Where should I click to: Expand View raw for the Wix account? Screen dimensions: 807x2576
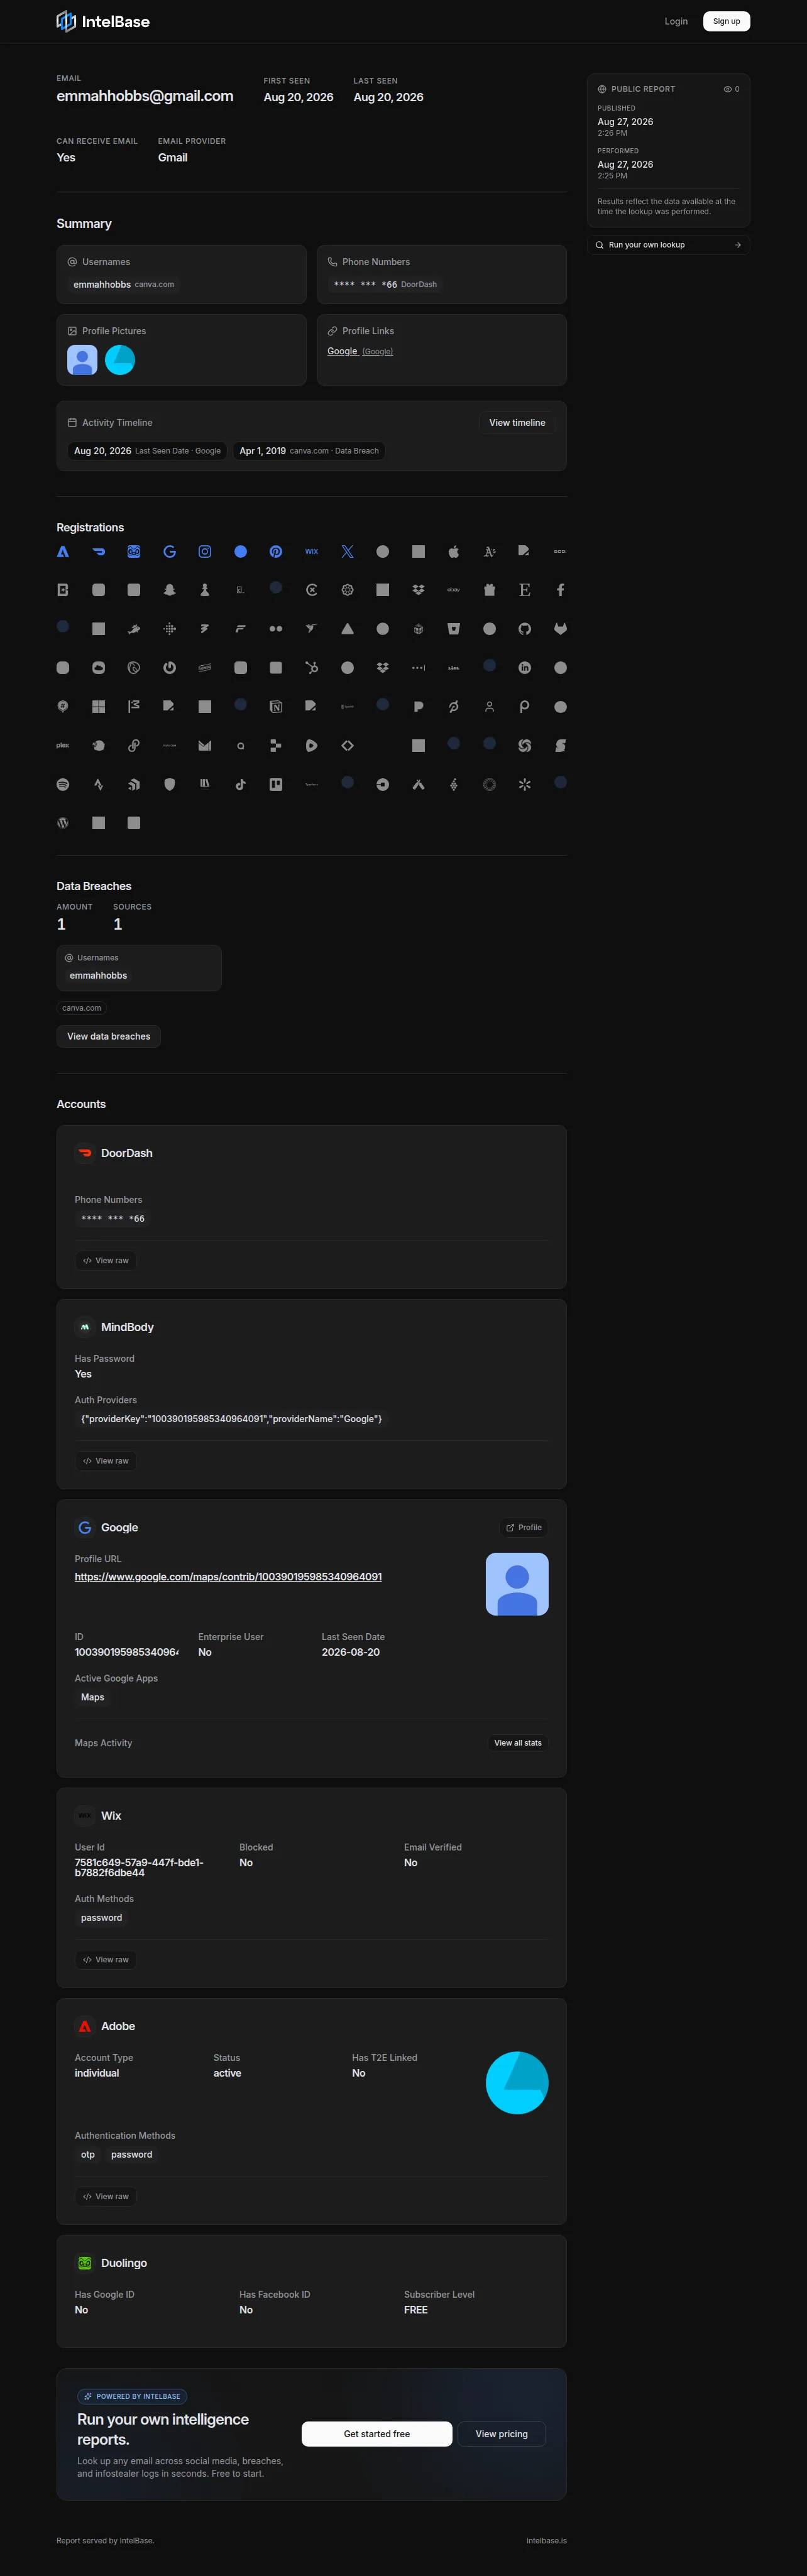(106, 1960)
